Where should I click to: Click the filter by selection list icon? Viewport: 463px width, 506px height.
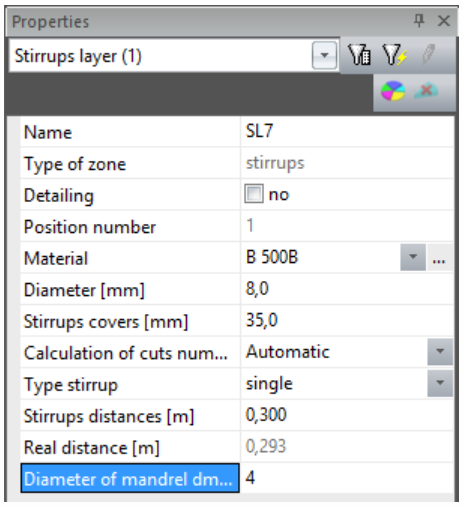[359, 55]
